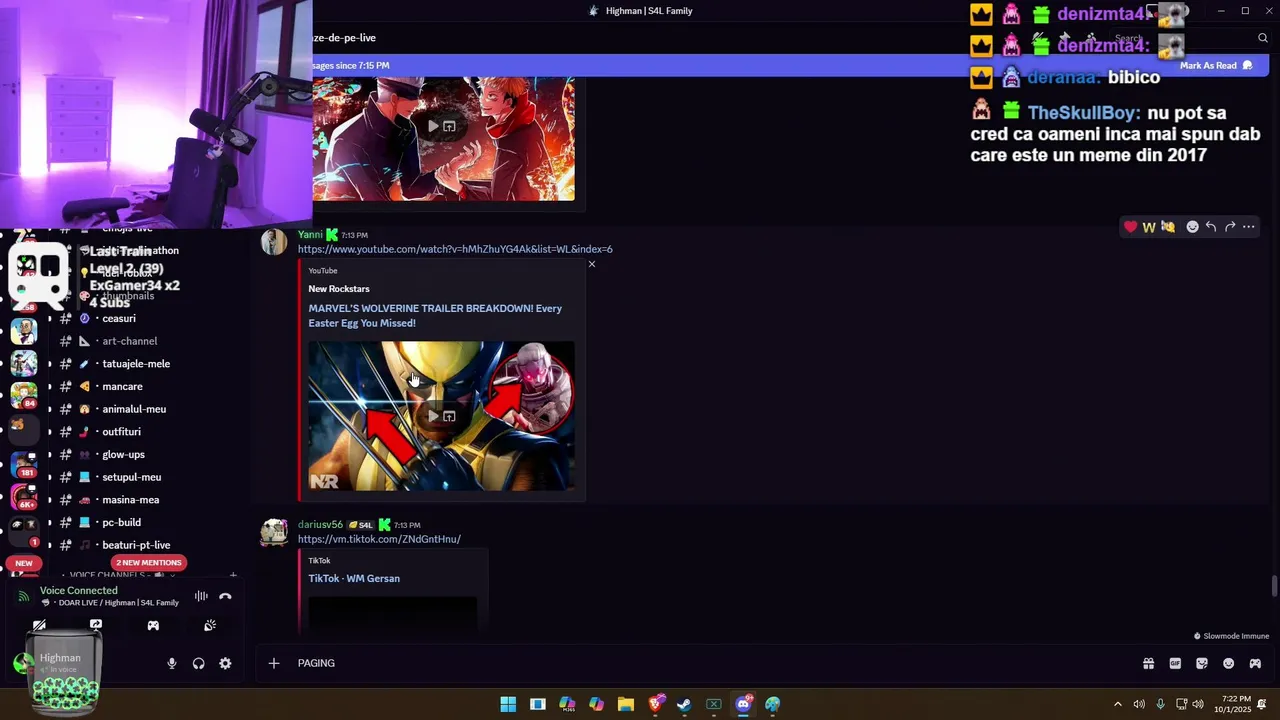Open File Explorer from taskbar

click(x=626, y=704)
